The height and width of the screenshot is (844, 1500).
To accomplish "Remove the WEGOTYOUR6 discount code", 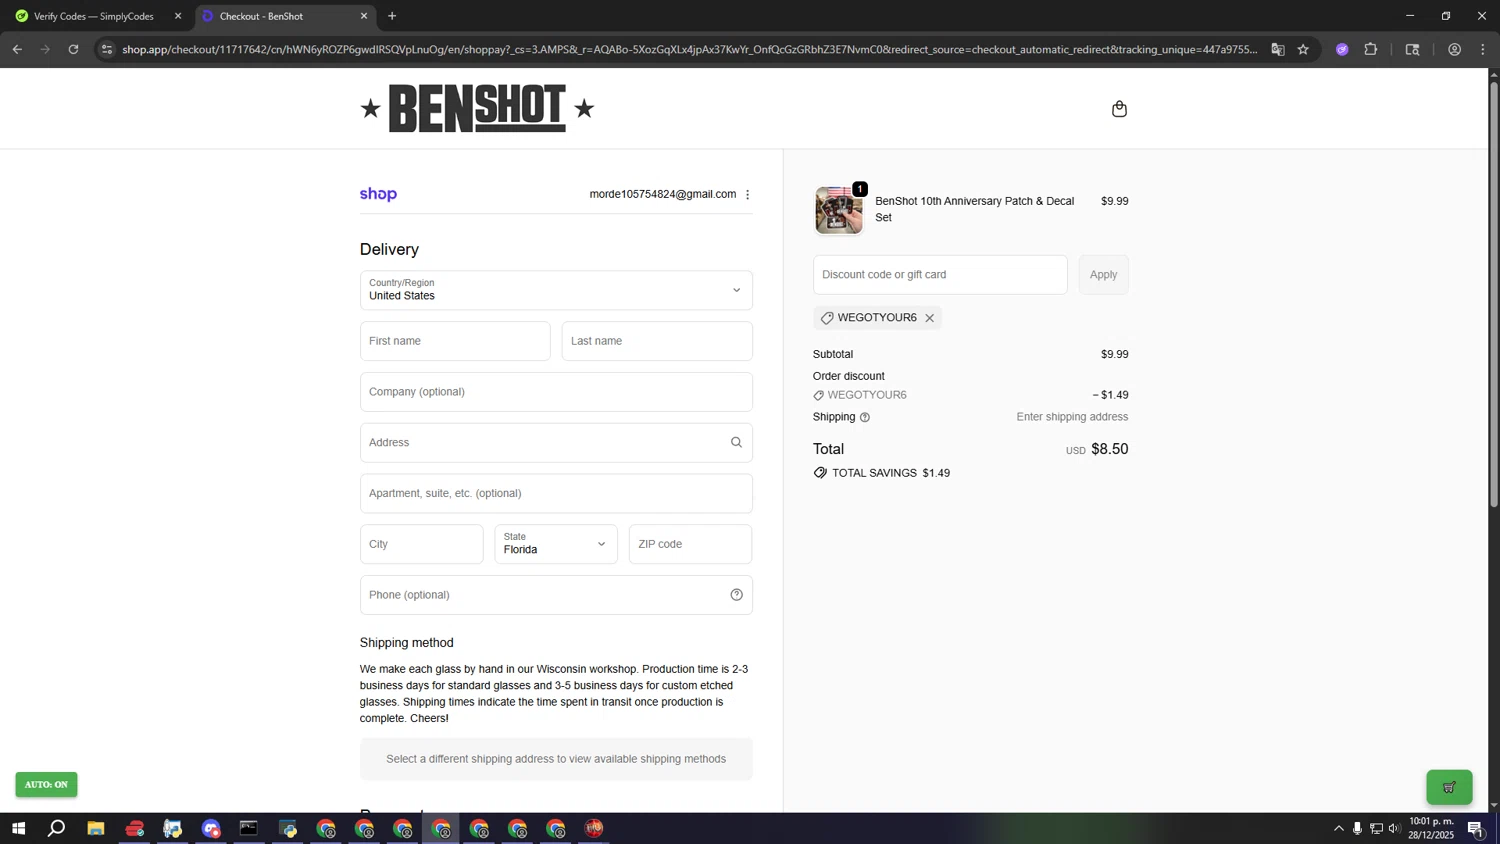I will click(929, 318).
